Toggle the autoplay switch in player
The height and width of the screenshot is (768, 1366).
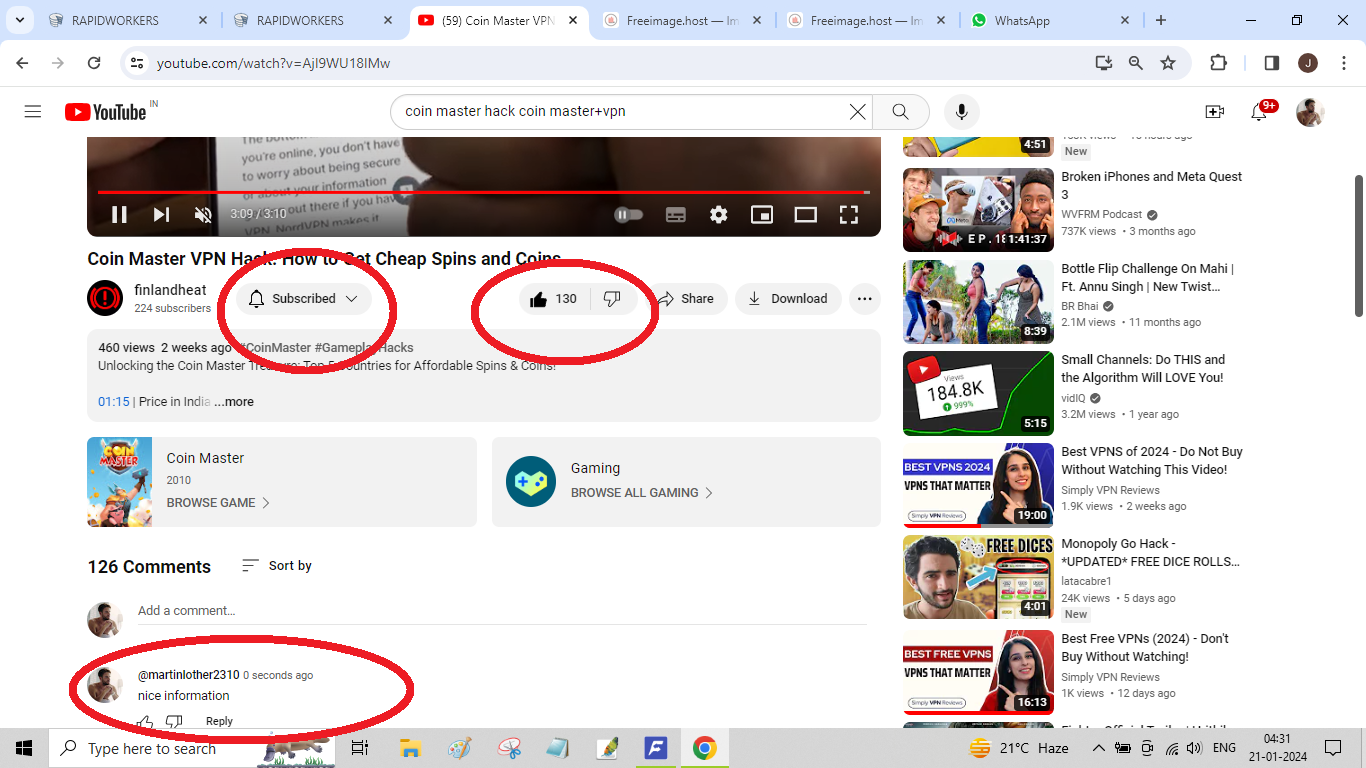click(x=628, y=214)
